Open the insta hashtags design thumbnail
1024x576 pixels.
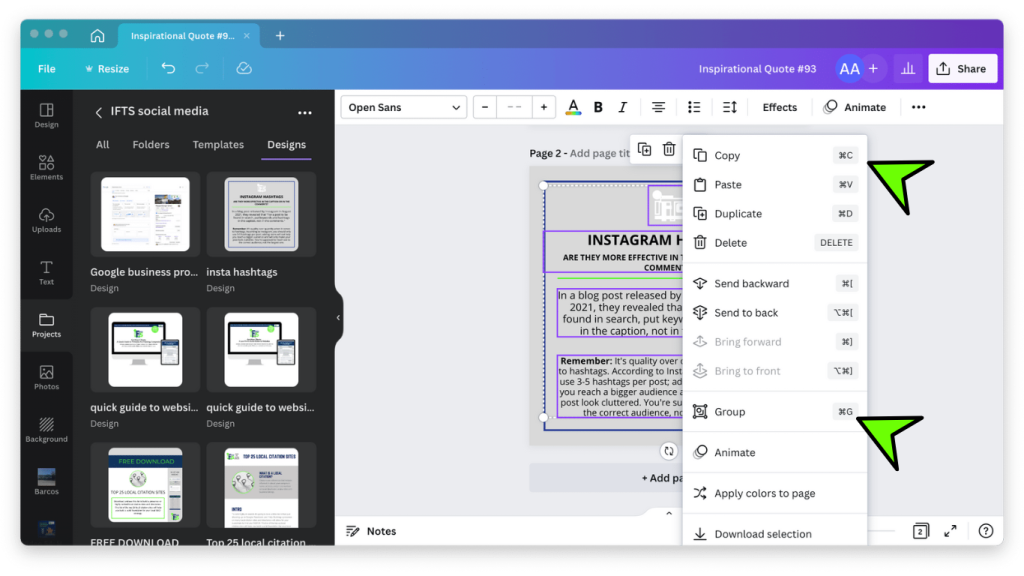click(261, 214)
